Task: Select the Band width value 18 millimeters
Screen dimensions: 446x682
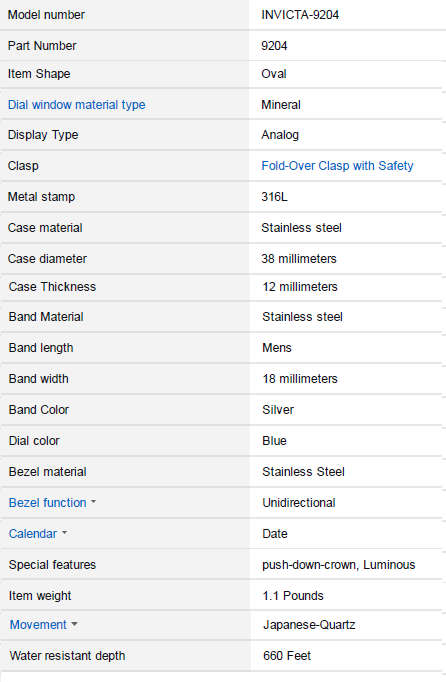Action: click(300, 379)
